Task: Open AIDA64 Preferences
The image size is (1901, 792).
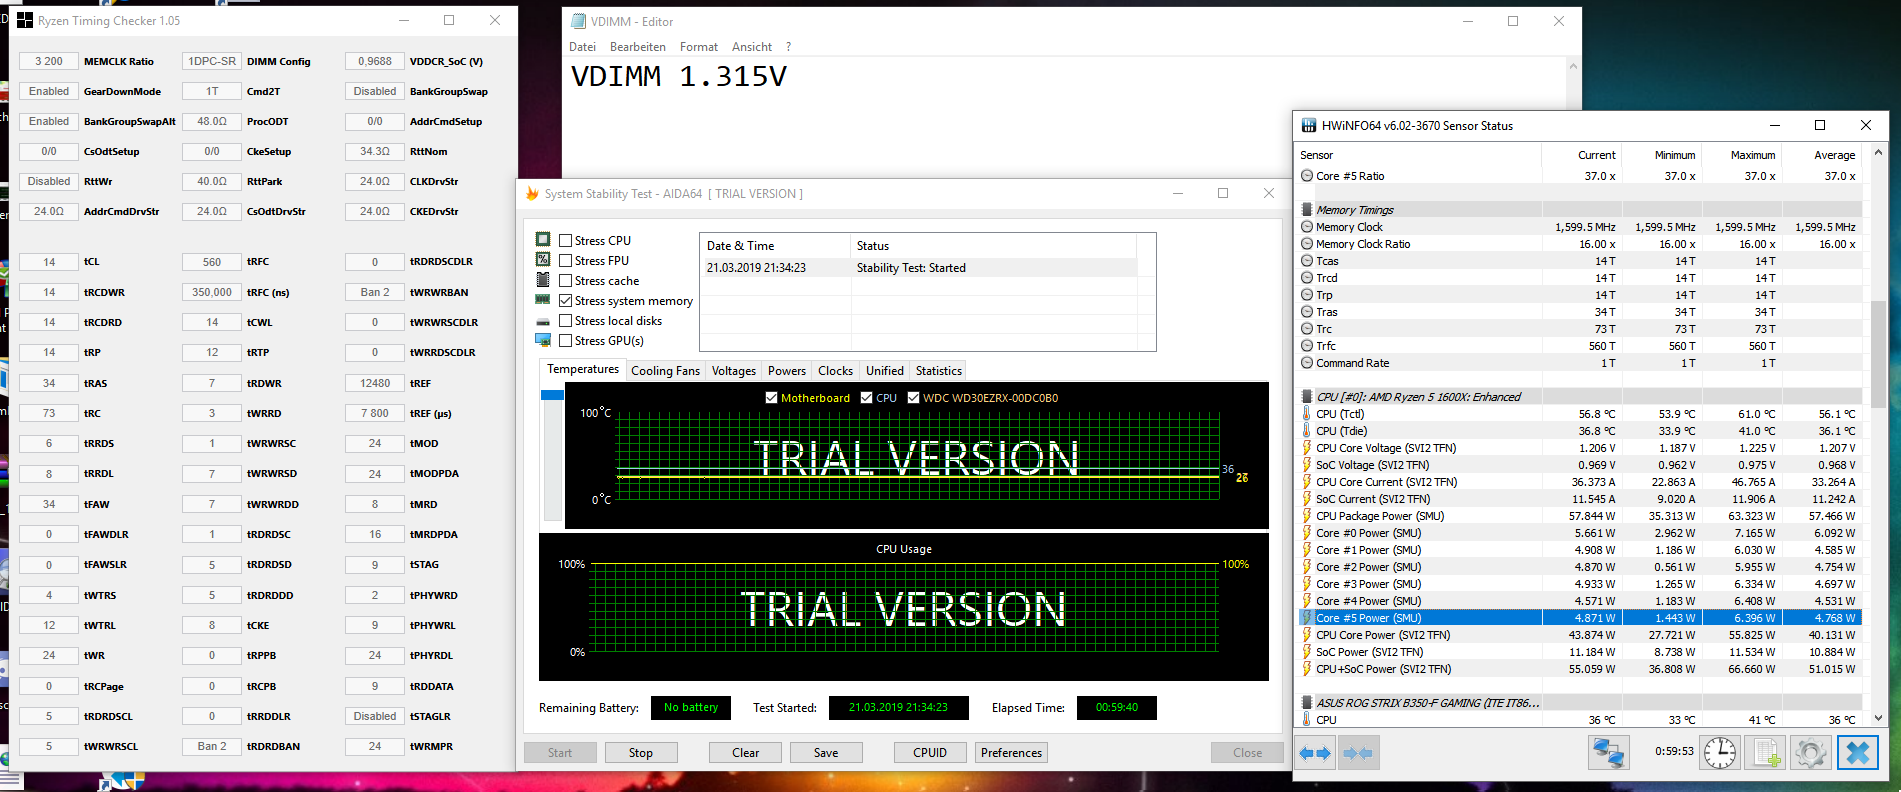Action: point(1011,753)
